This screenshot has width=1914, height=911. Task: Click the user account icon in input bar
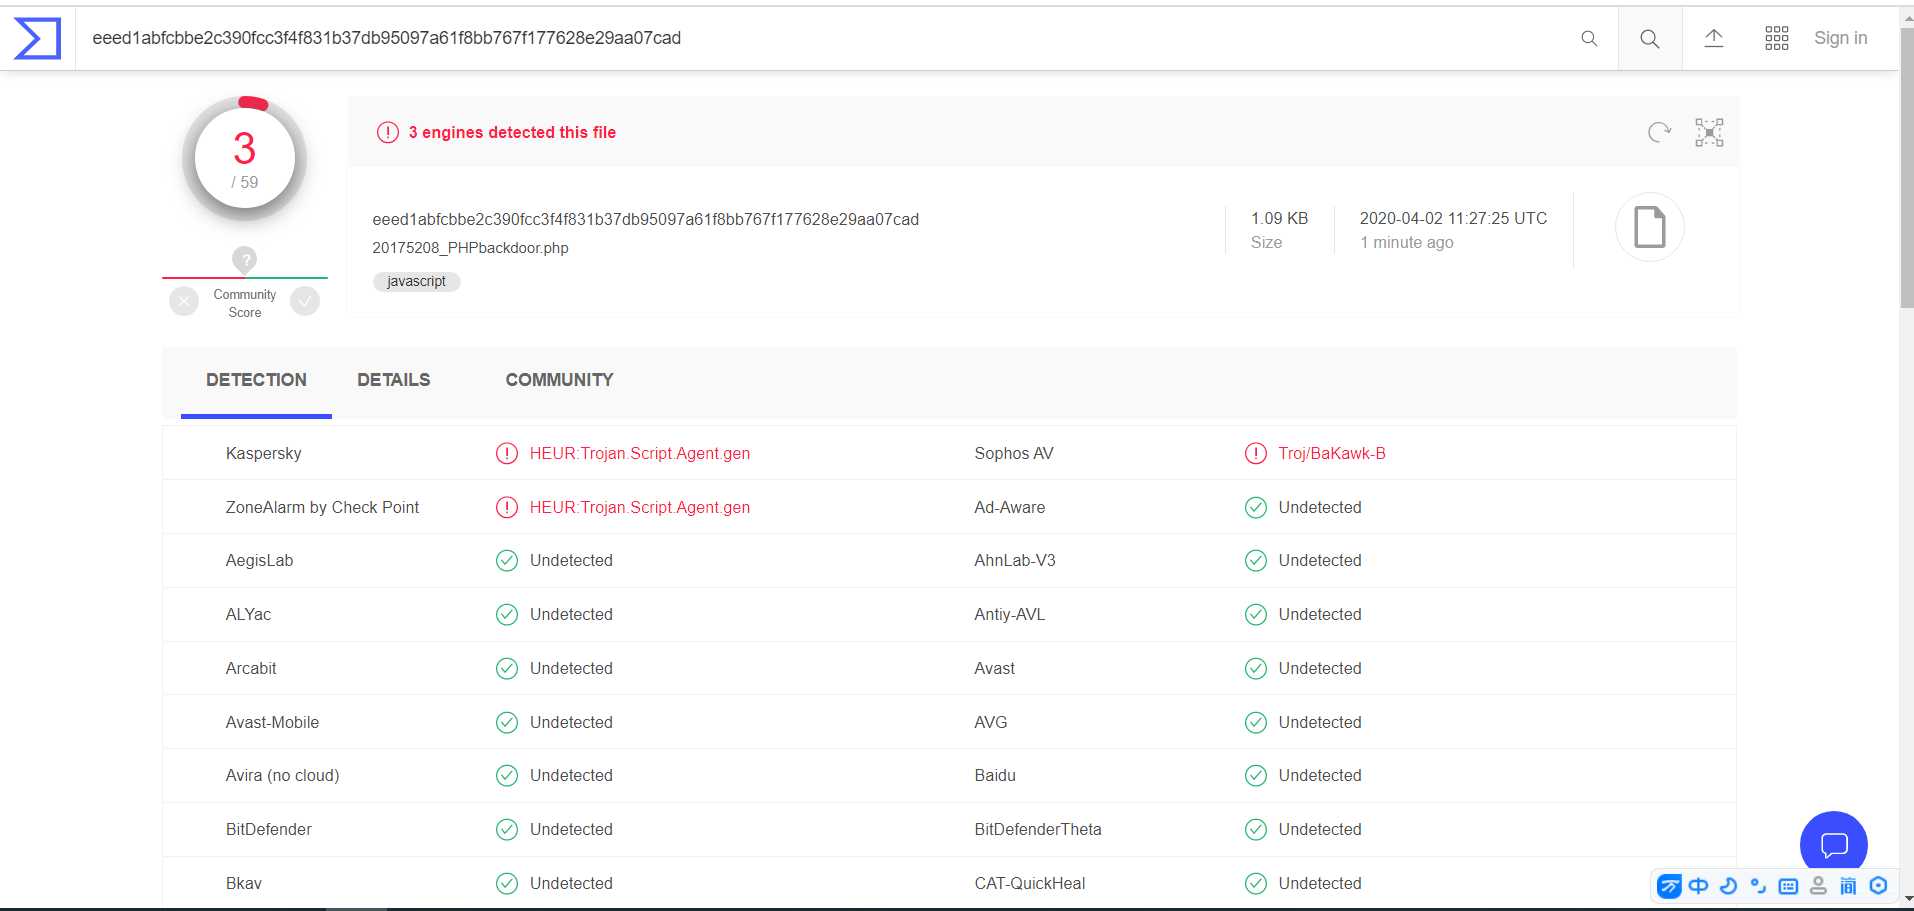point(1818,886)
